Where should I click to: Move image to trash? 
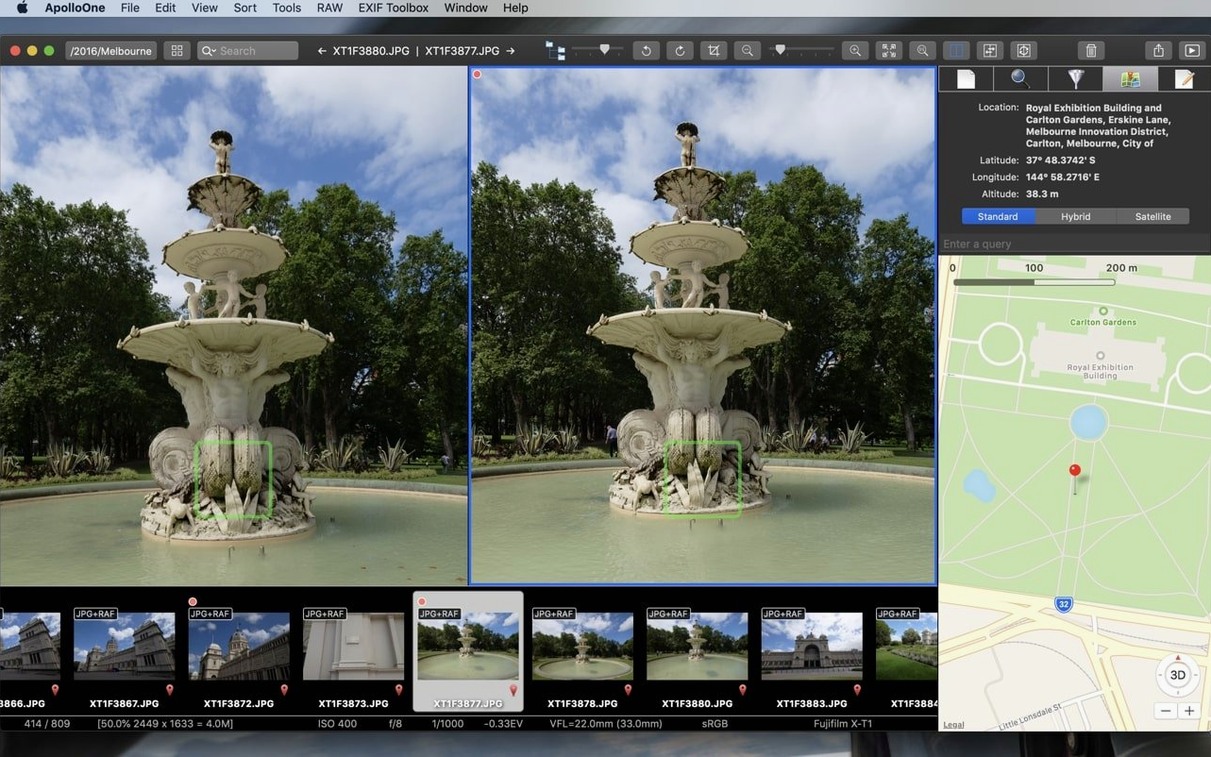coord(1091,51)
